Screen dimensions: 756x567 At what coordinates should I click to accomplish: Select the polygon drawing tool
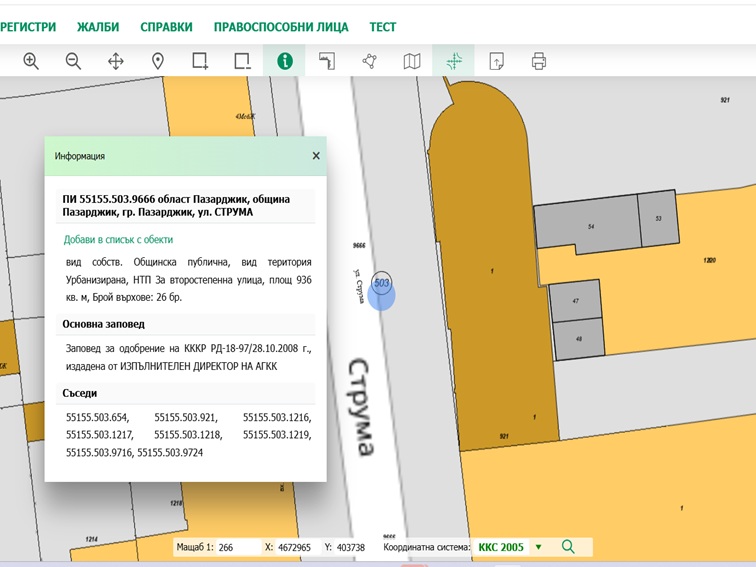click(369, 61)
